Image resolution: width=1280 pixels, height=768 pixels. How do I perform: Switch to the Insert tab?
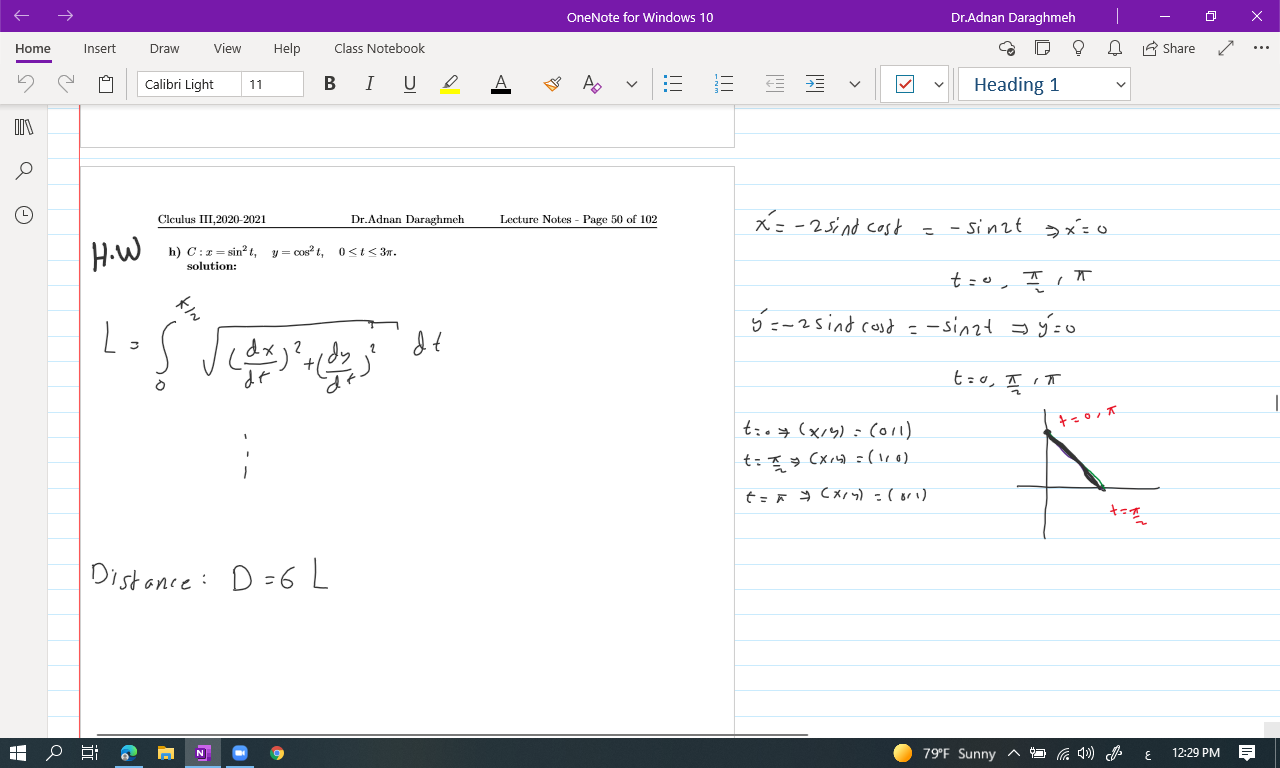(99, 48)
